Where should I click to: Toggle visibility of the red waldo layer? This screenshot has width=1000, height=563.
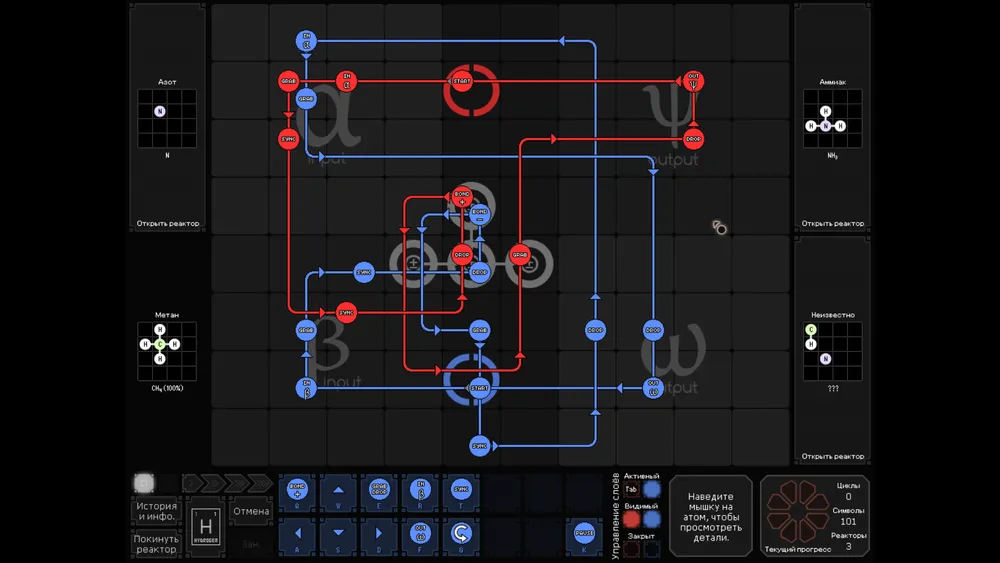coord(632,519)
